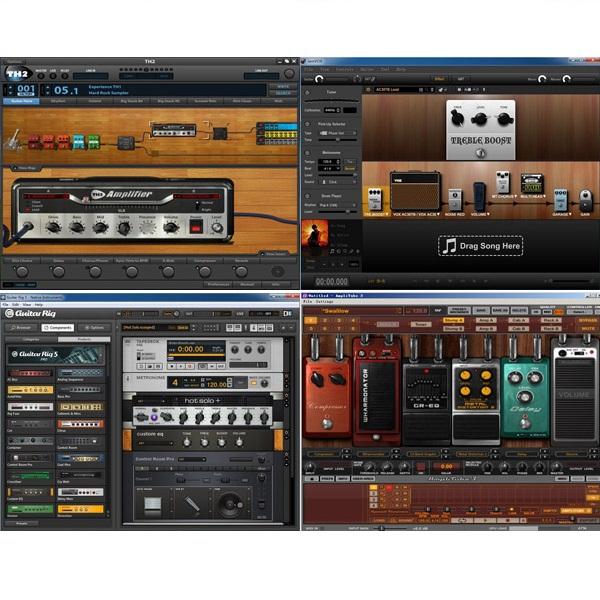Select the Wharmonator pedal in AmpliTube
The width and height of the screenshot is (600, 600).
(x=377, y=391)
